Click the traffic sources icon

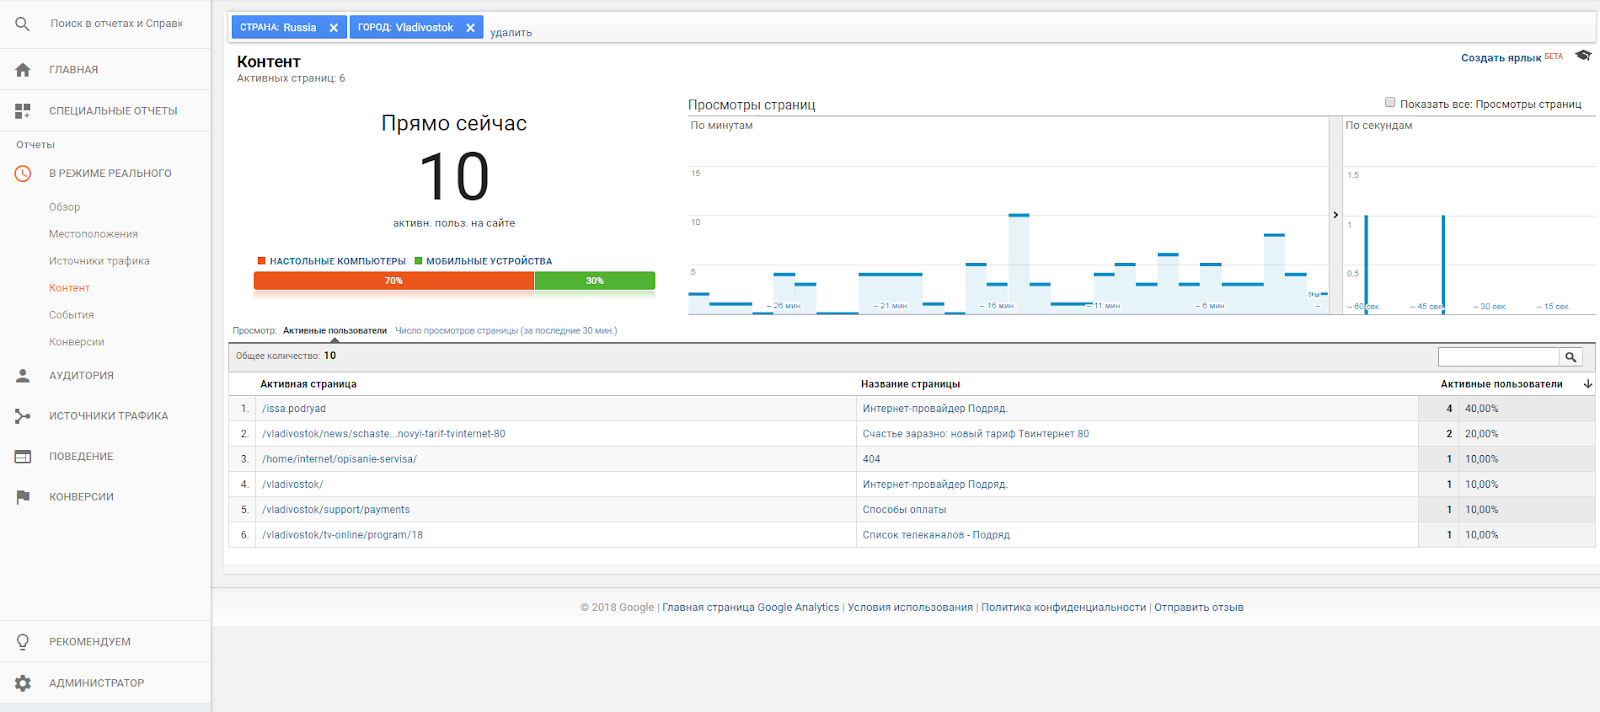(x=22, y=416)
